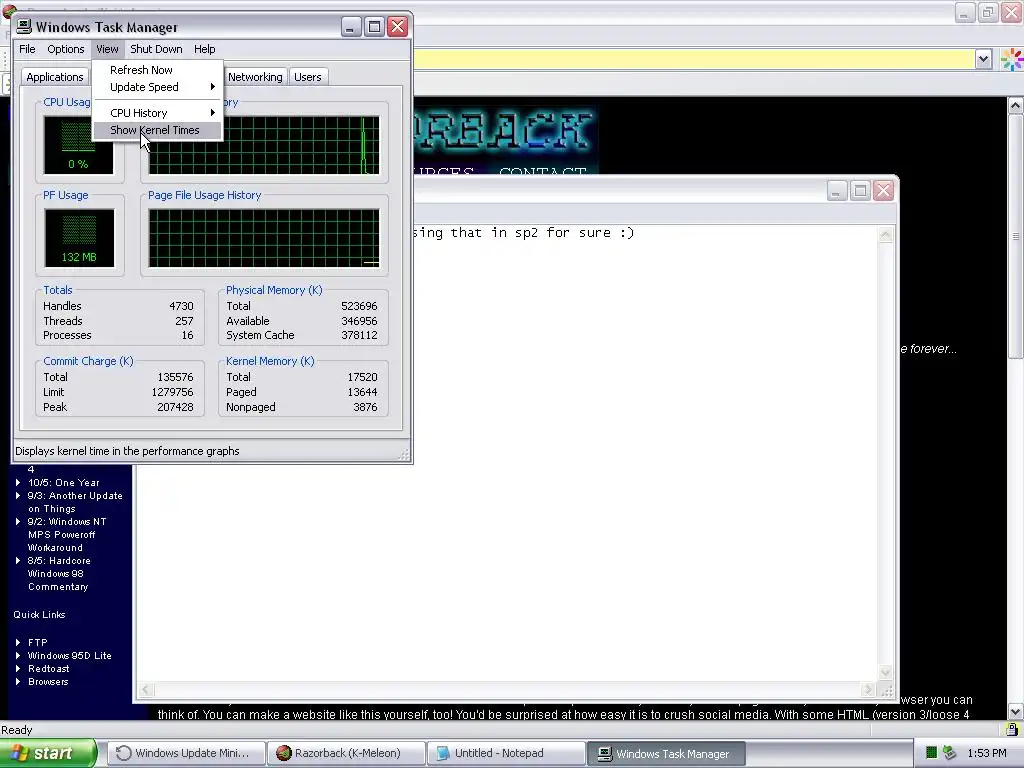Open the '10/5: One Year' sidebar link

pyautogui.click(x=63, y=483)
